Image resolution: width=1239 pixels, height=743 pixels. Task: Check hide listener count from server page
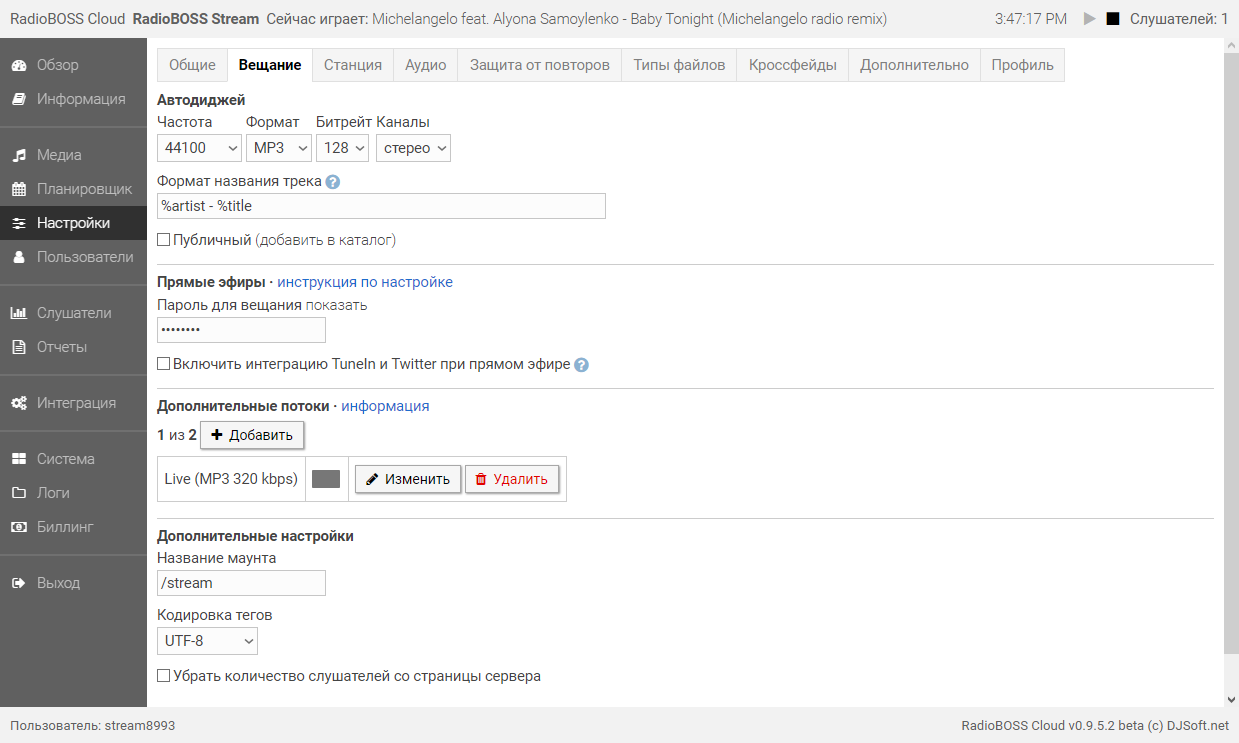point(164,676)
